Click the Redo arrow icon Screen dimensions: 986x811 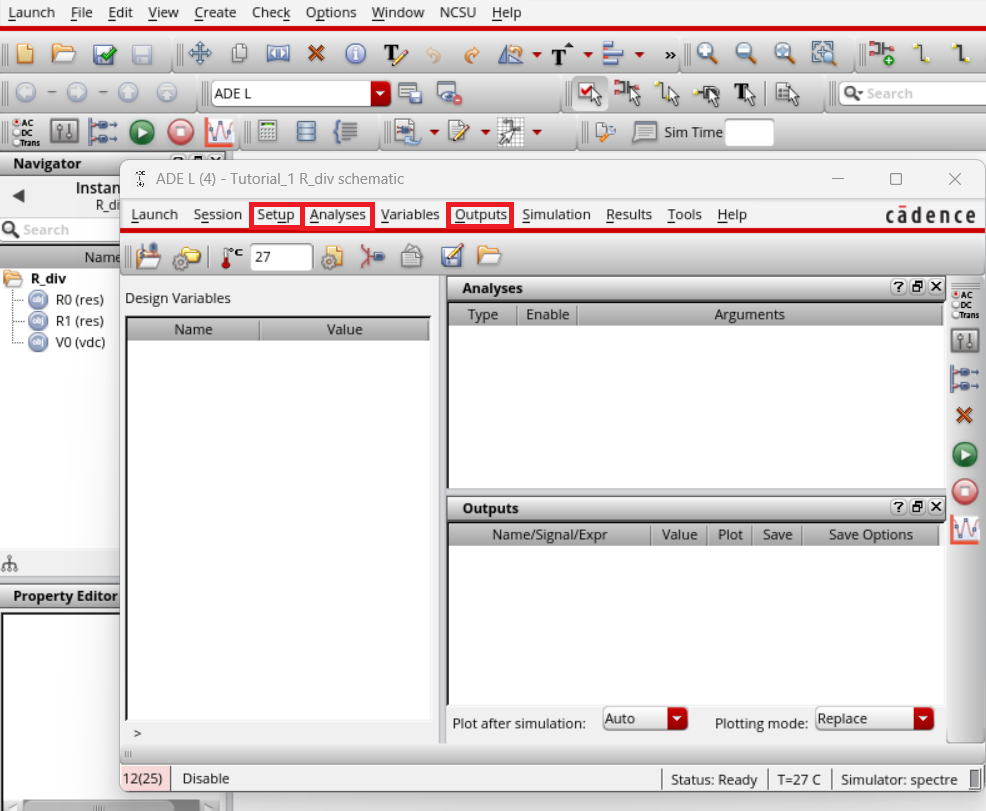pyautogui.click(x=472, y=55)
